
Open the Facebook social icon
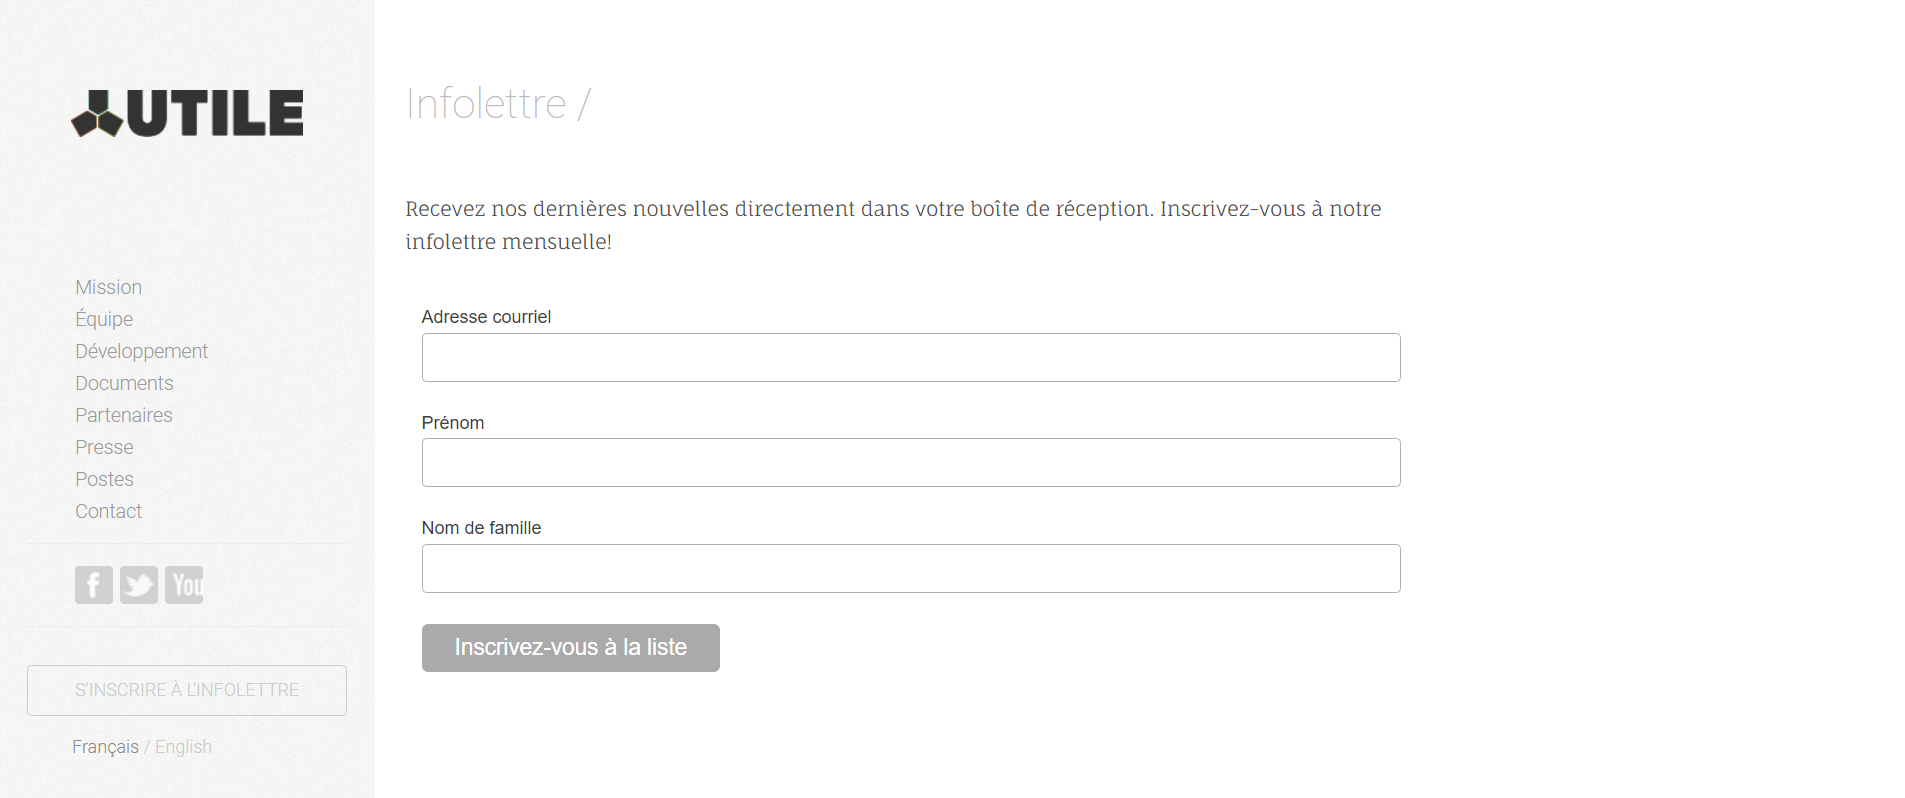click(x=94, y=585)
